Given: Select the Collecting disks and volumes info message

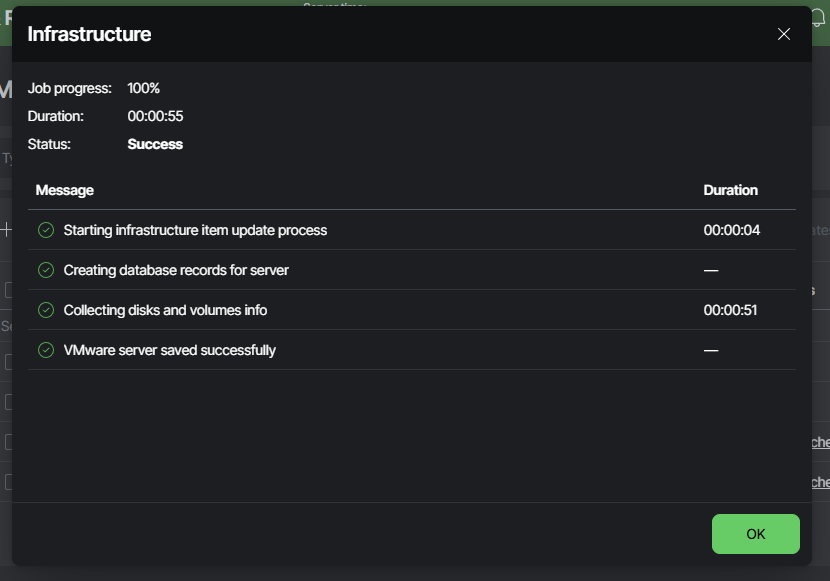Looking at the screenshot, I should pyautogui.click(x=165, y=310).
